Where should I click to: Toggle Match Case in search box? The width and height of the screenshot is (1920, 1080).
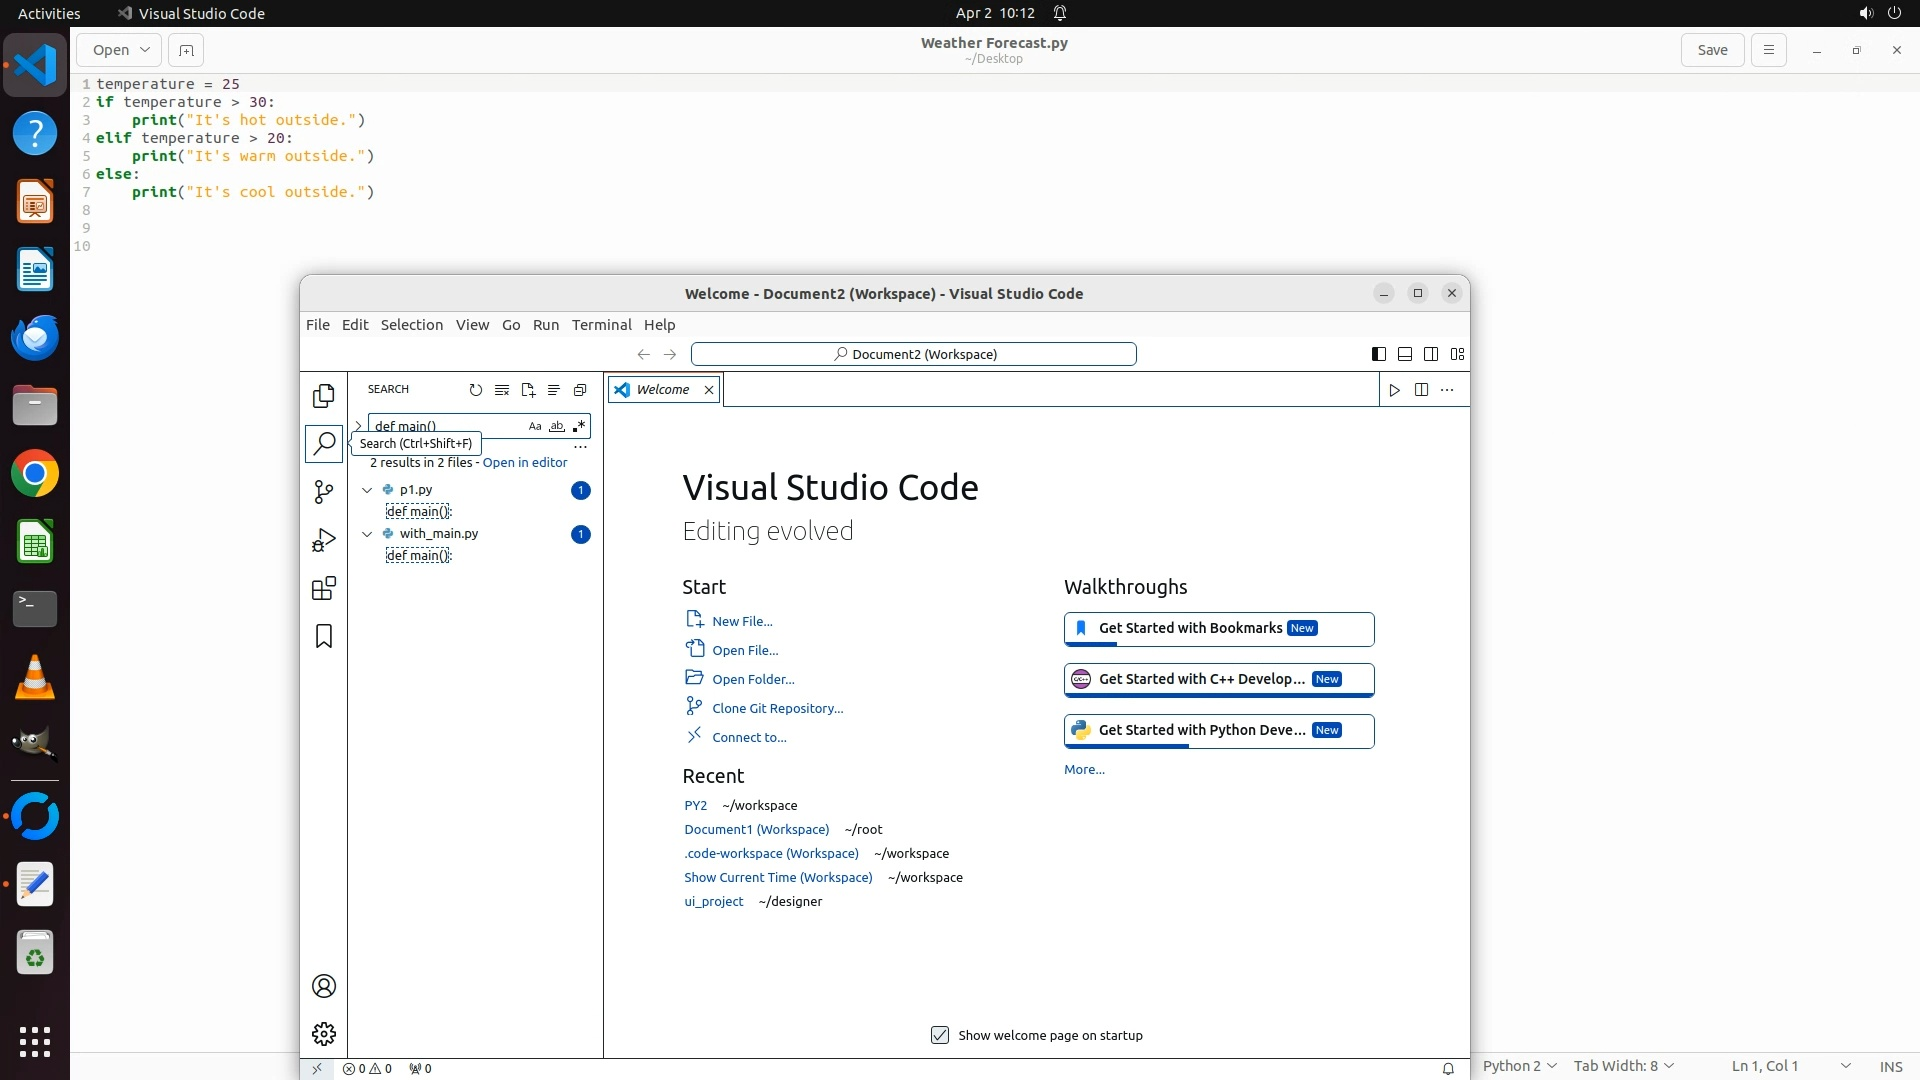coord(535,426)
